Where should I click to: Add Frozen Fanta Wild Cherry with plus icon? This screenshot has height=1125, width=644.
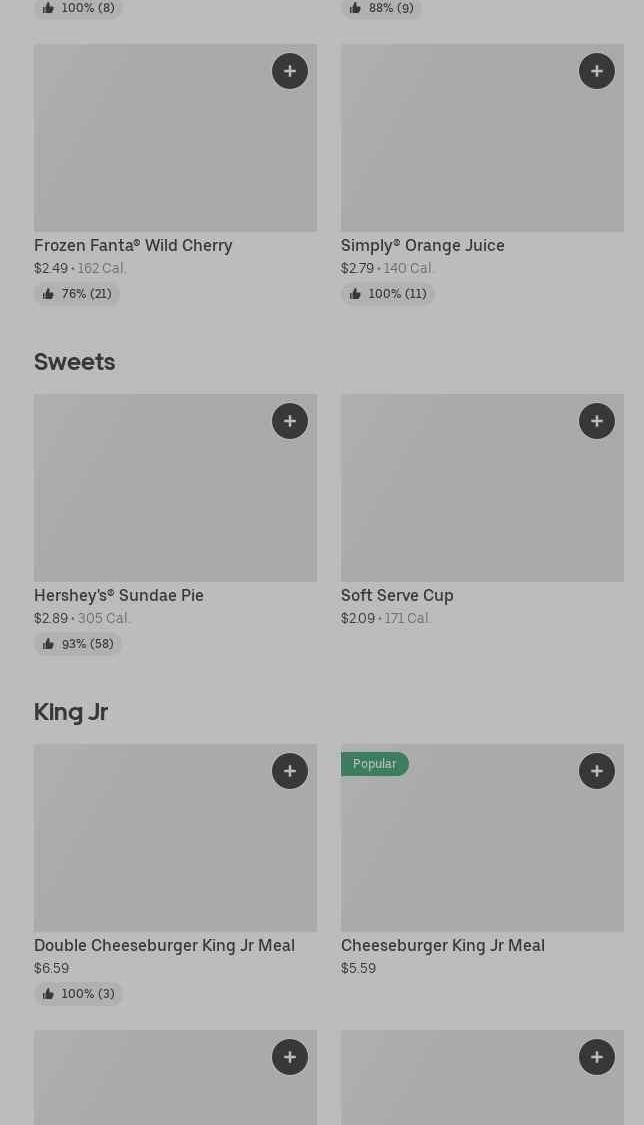pyautogui.click(x=290, y=71)
